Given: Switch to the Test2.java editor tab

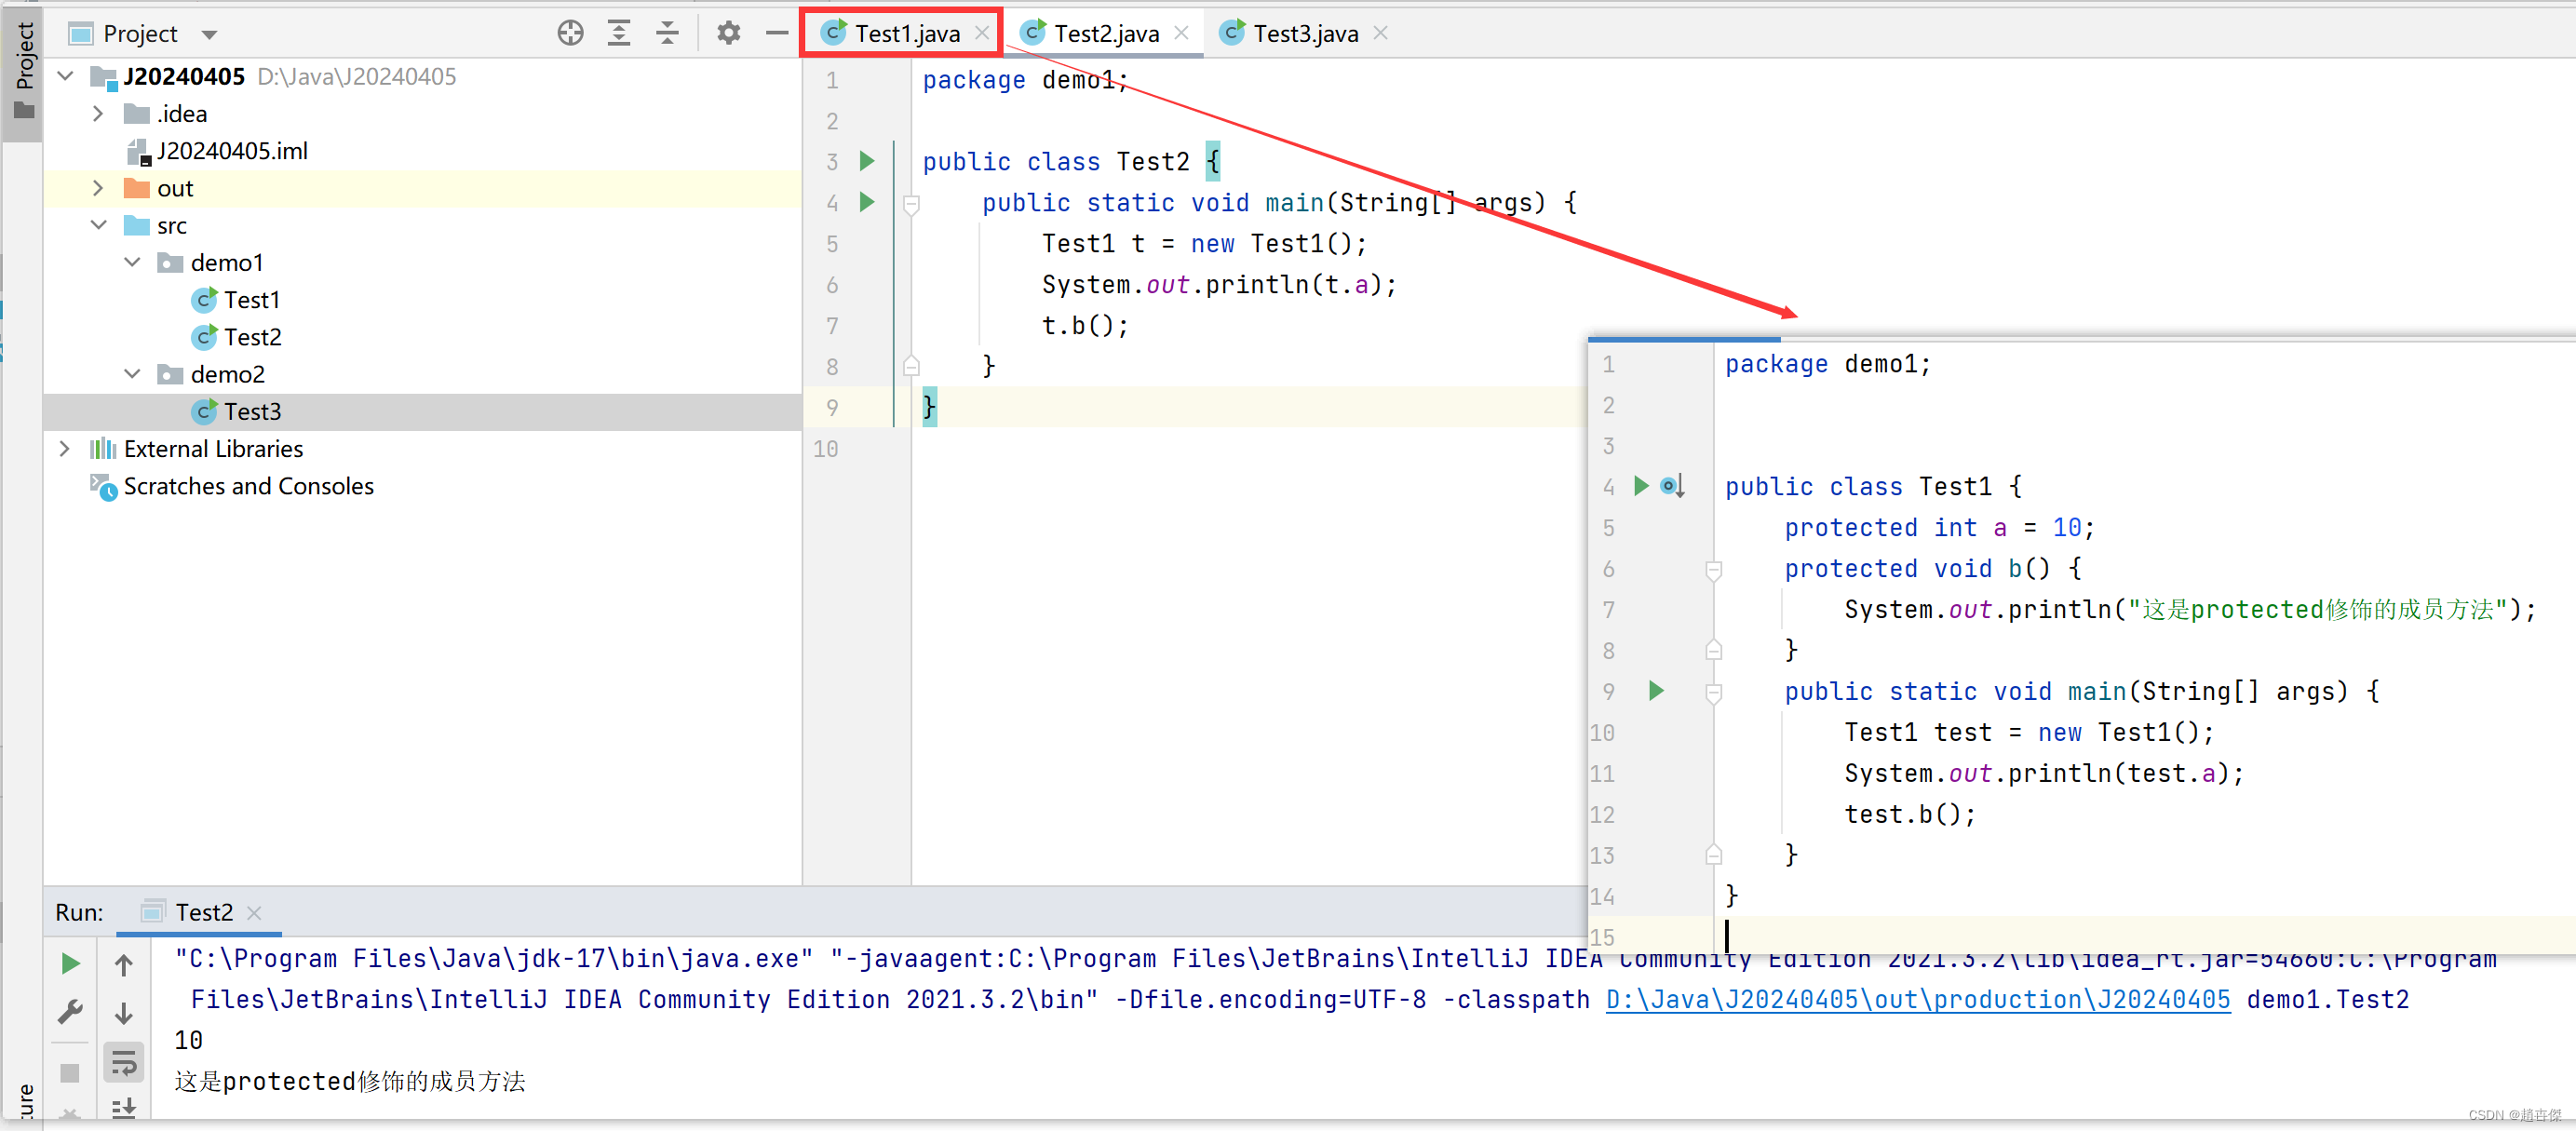Looking at the screenshot, I should tap(1105, 33).
